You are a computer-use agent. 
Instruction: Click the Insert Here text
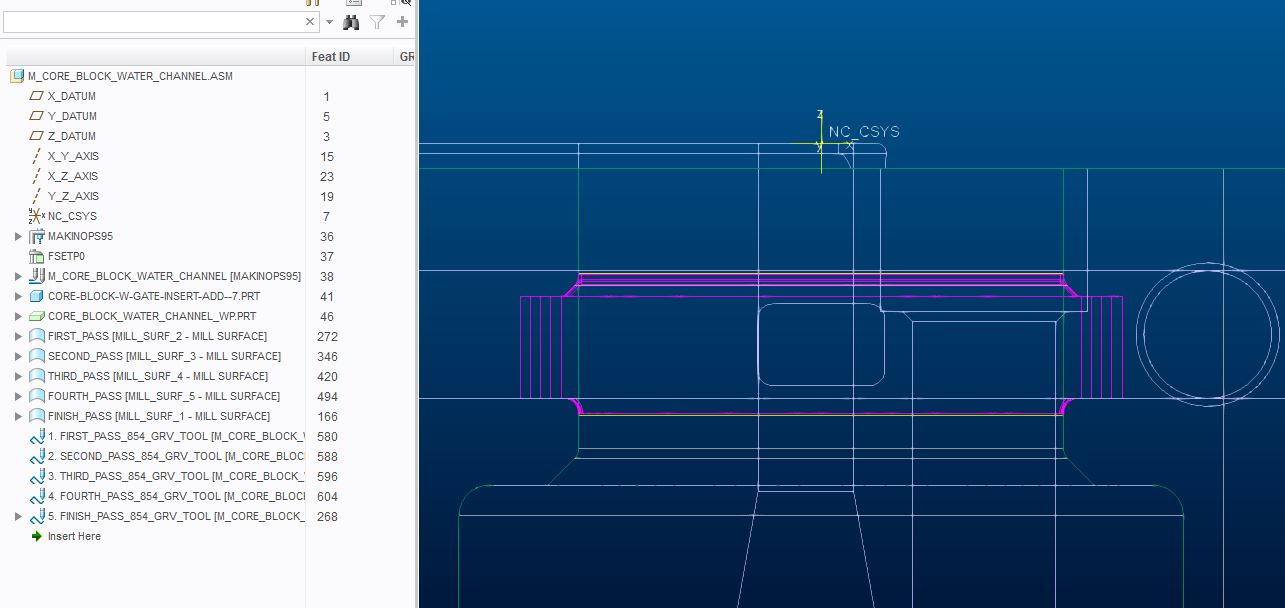[74, 536]
